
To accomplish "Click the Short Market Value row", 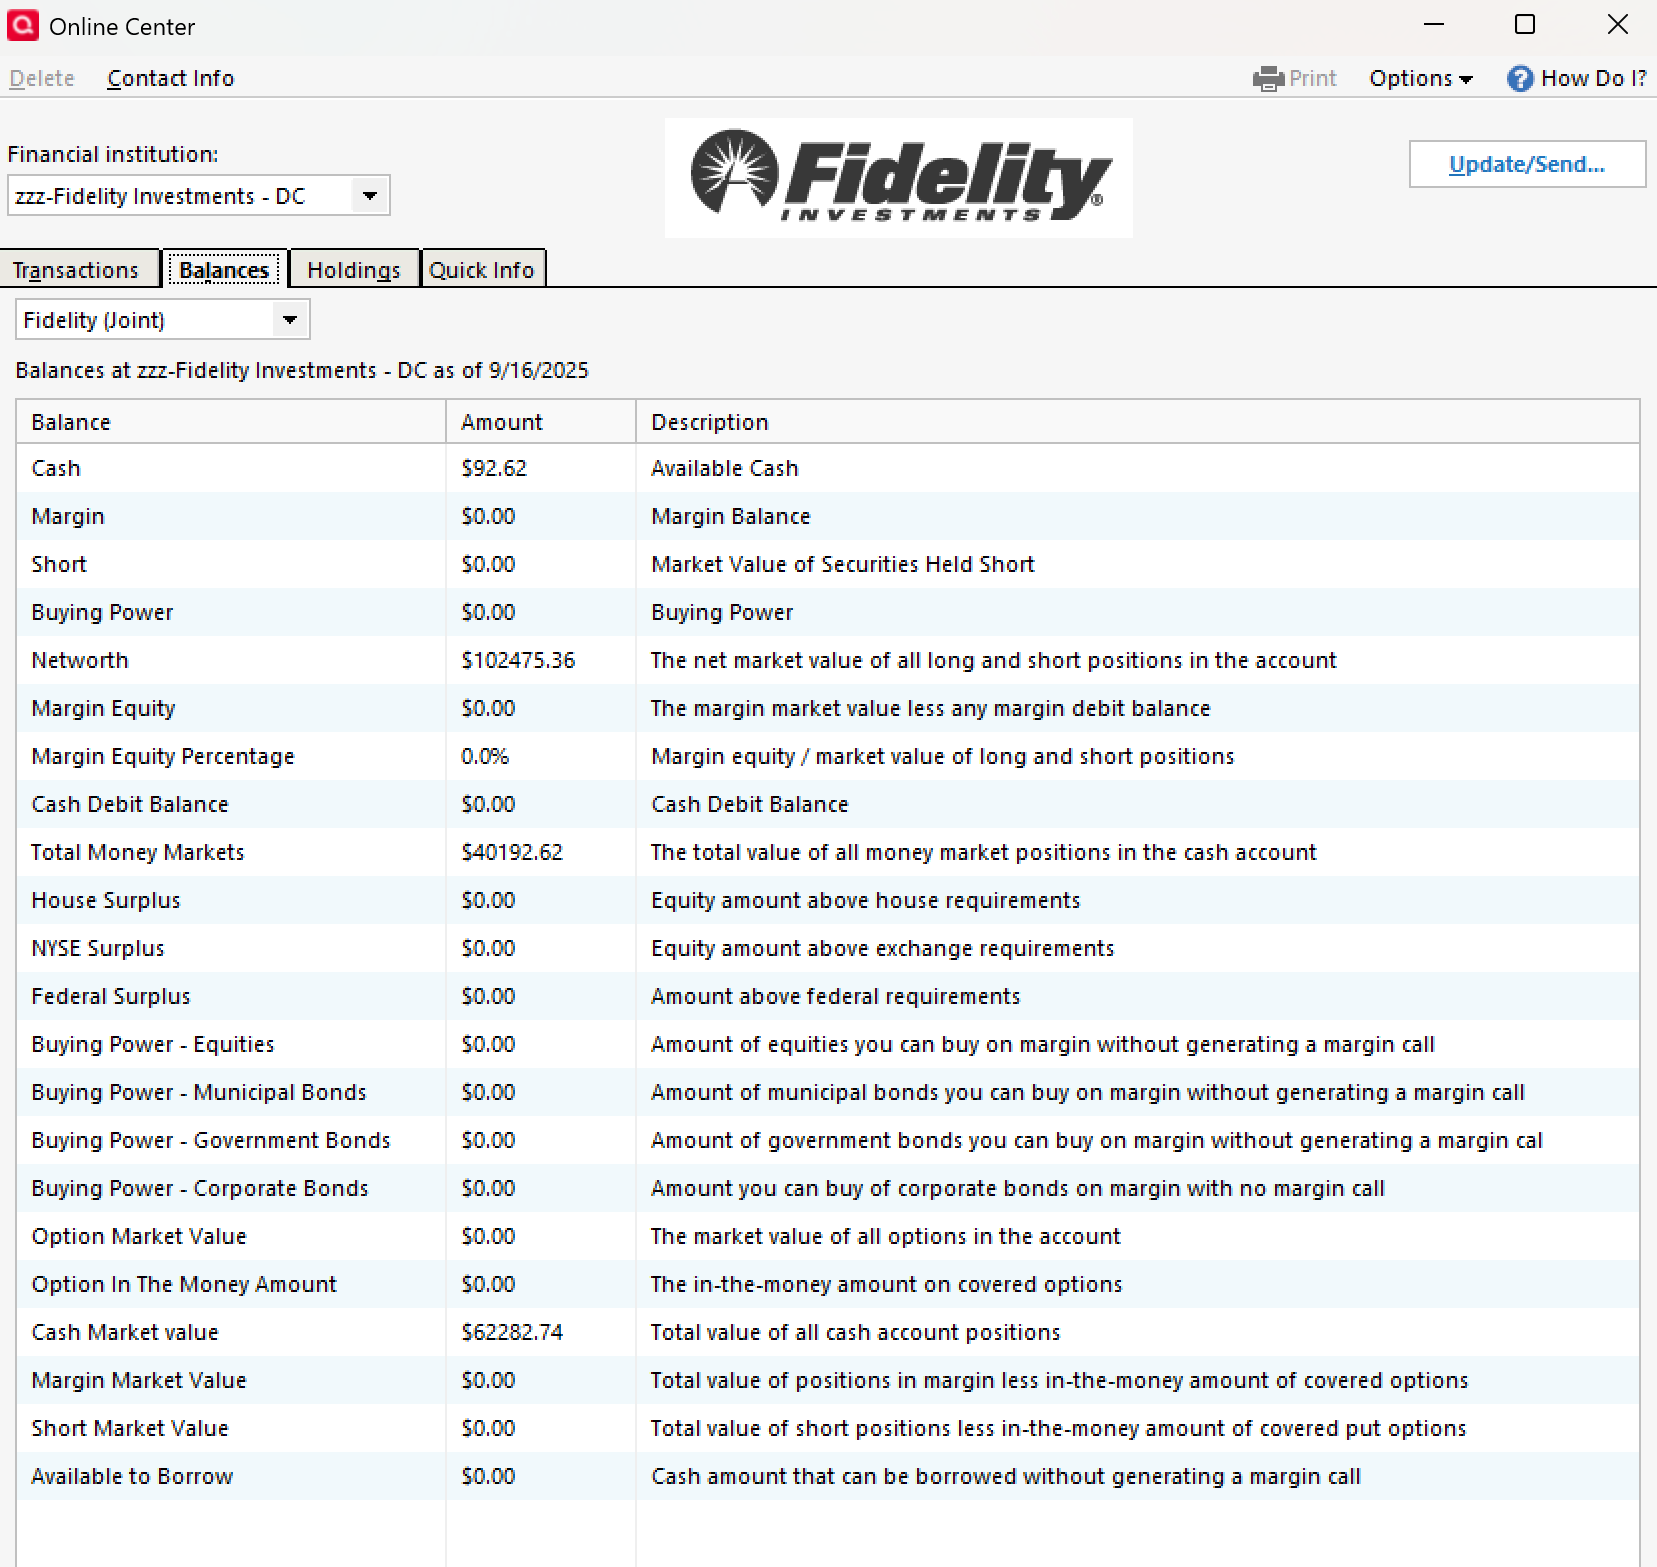I will pos(828,1428).
